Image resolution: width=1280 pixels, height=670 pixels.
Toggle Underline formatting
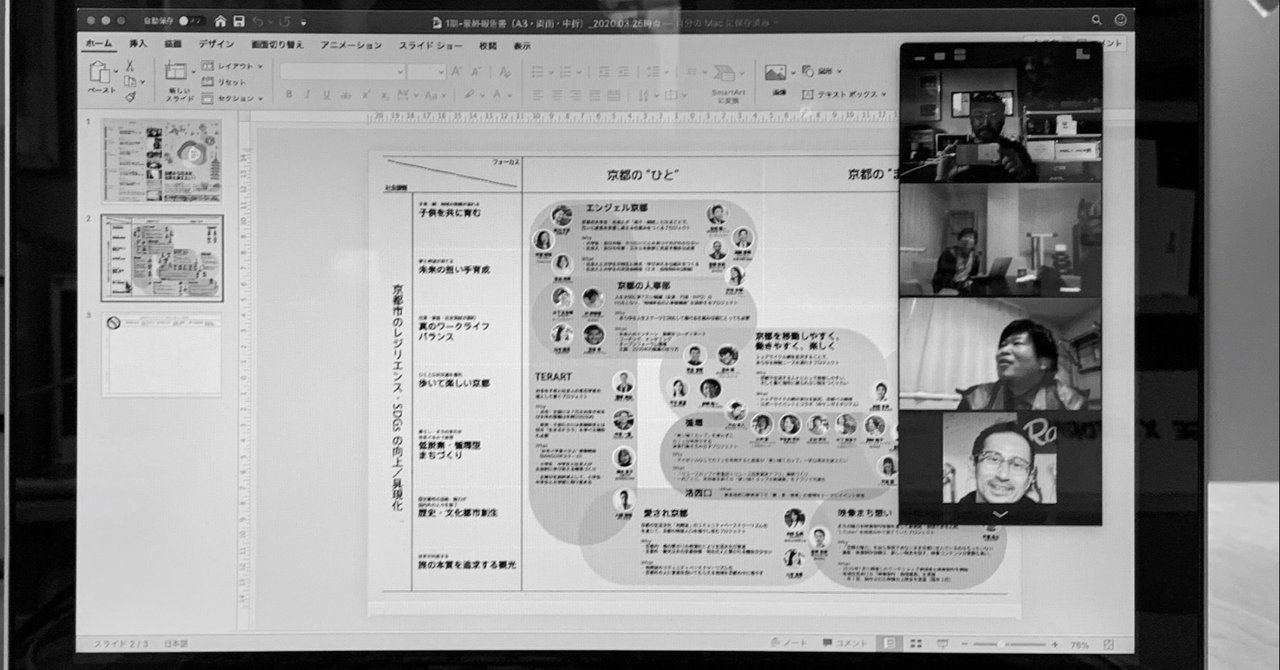click(326, 94)
